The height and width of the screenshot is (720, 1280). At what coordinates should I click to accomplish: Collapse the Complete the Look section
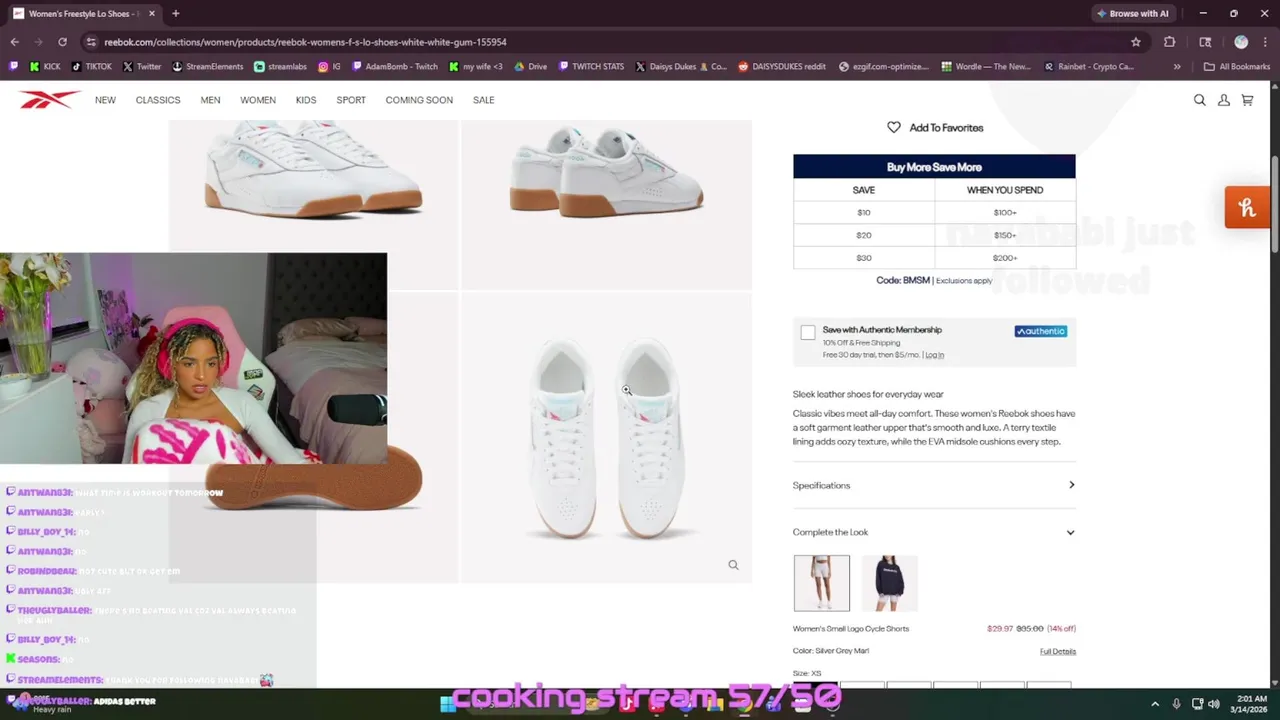pos(934,532)
